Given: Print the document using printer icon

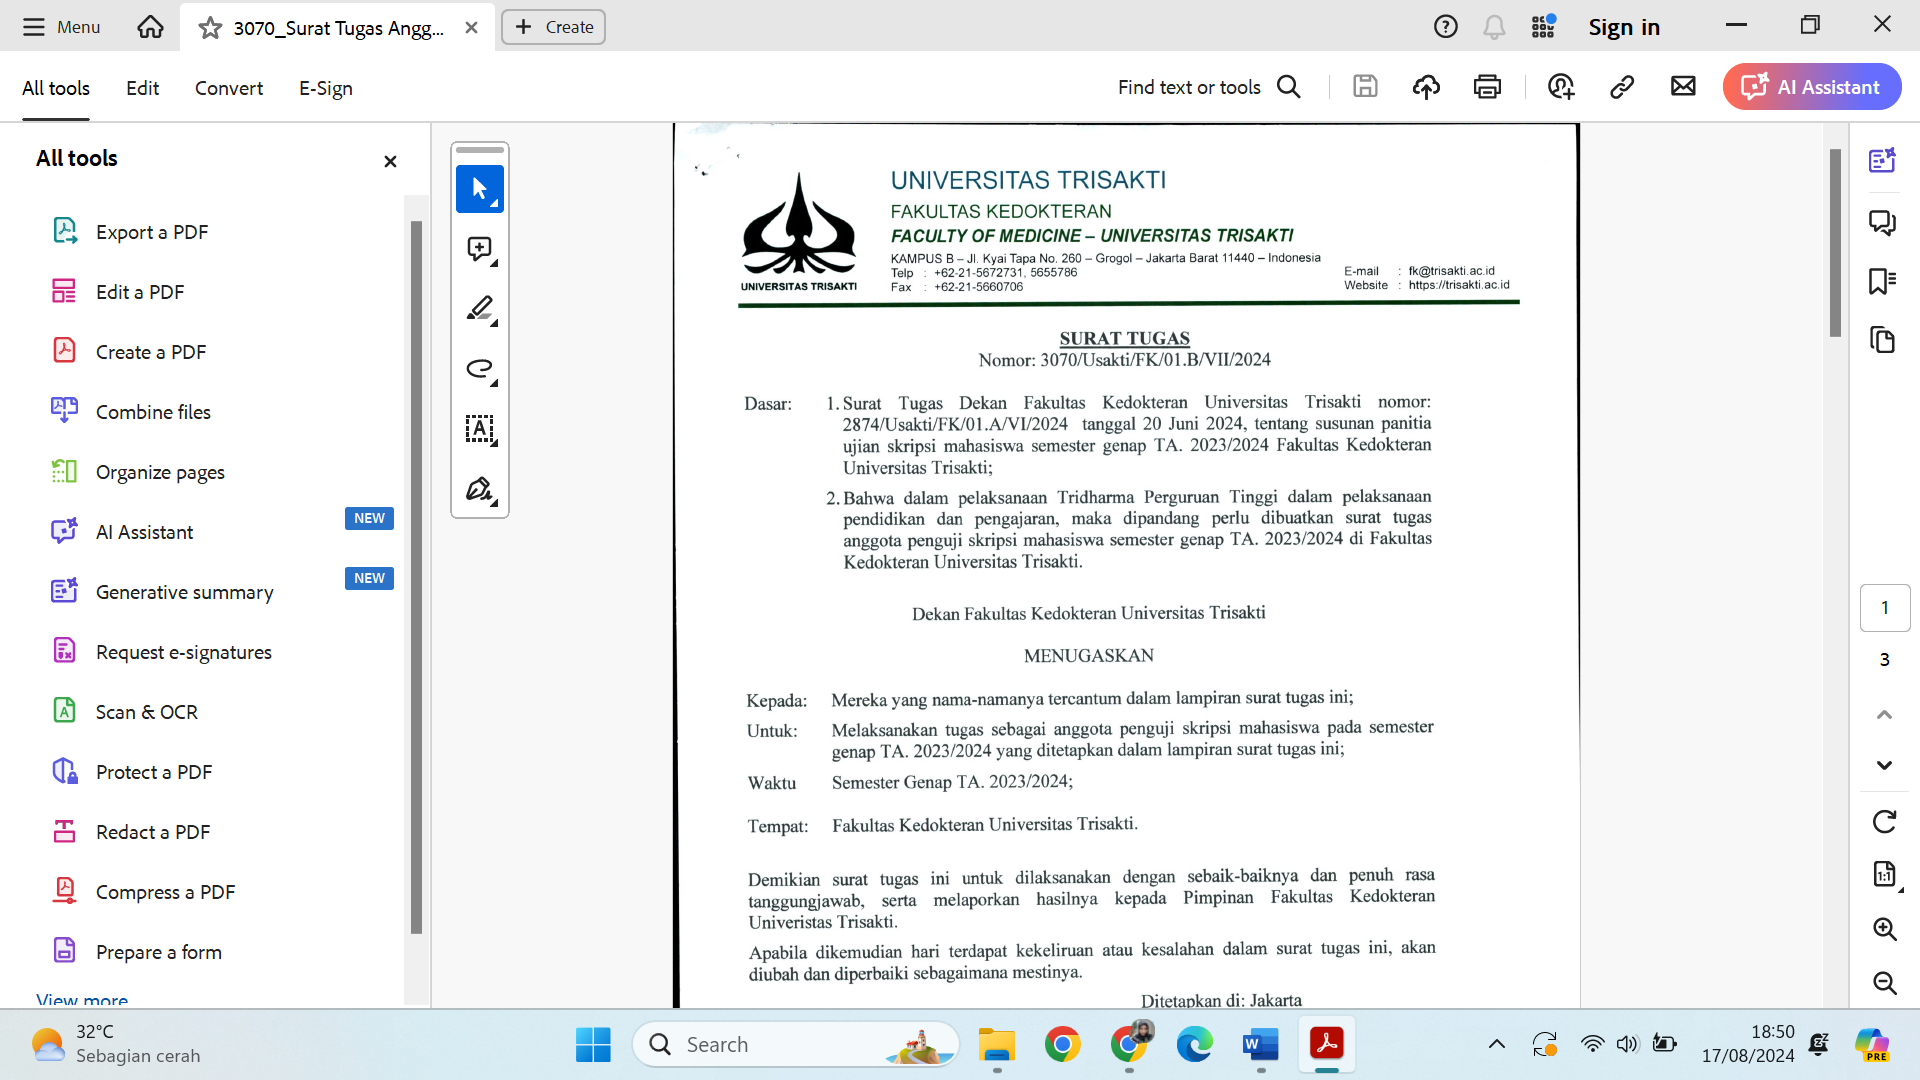Looking at the screenshot, I should pos(1487,87).
